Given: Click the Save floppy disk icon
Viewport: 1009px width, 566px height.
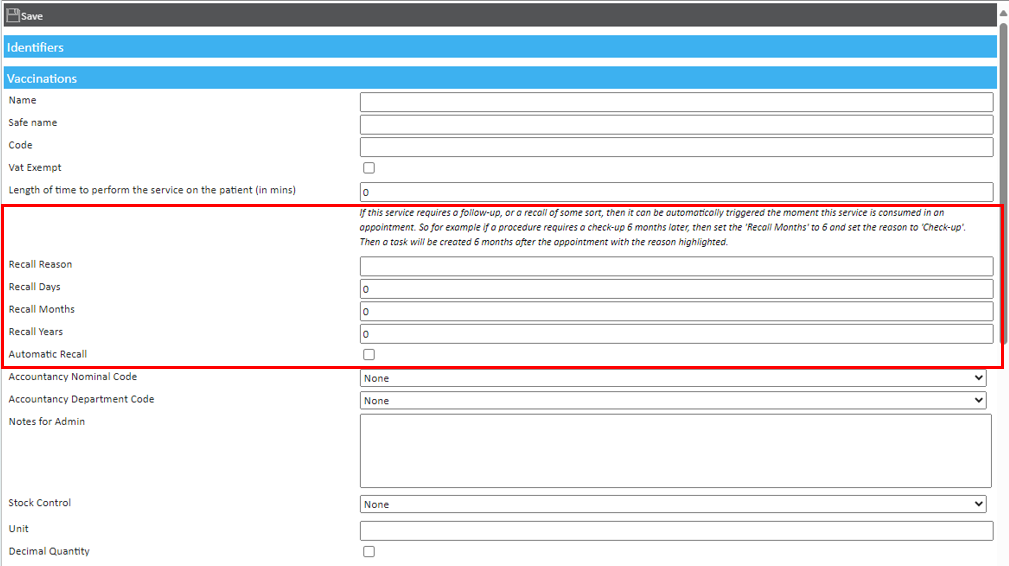Looking at the screenshot, I should click(x=13, y=15).
